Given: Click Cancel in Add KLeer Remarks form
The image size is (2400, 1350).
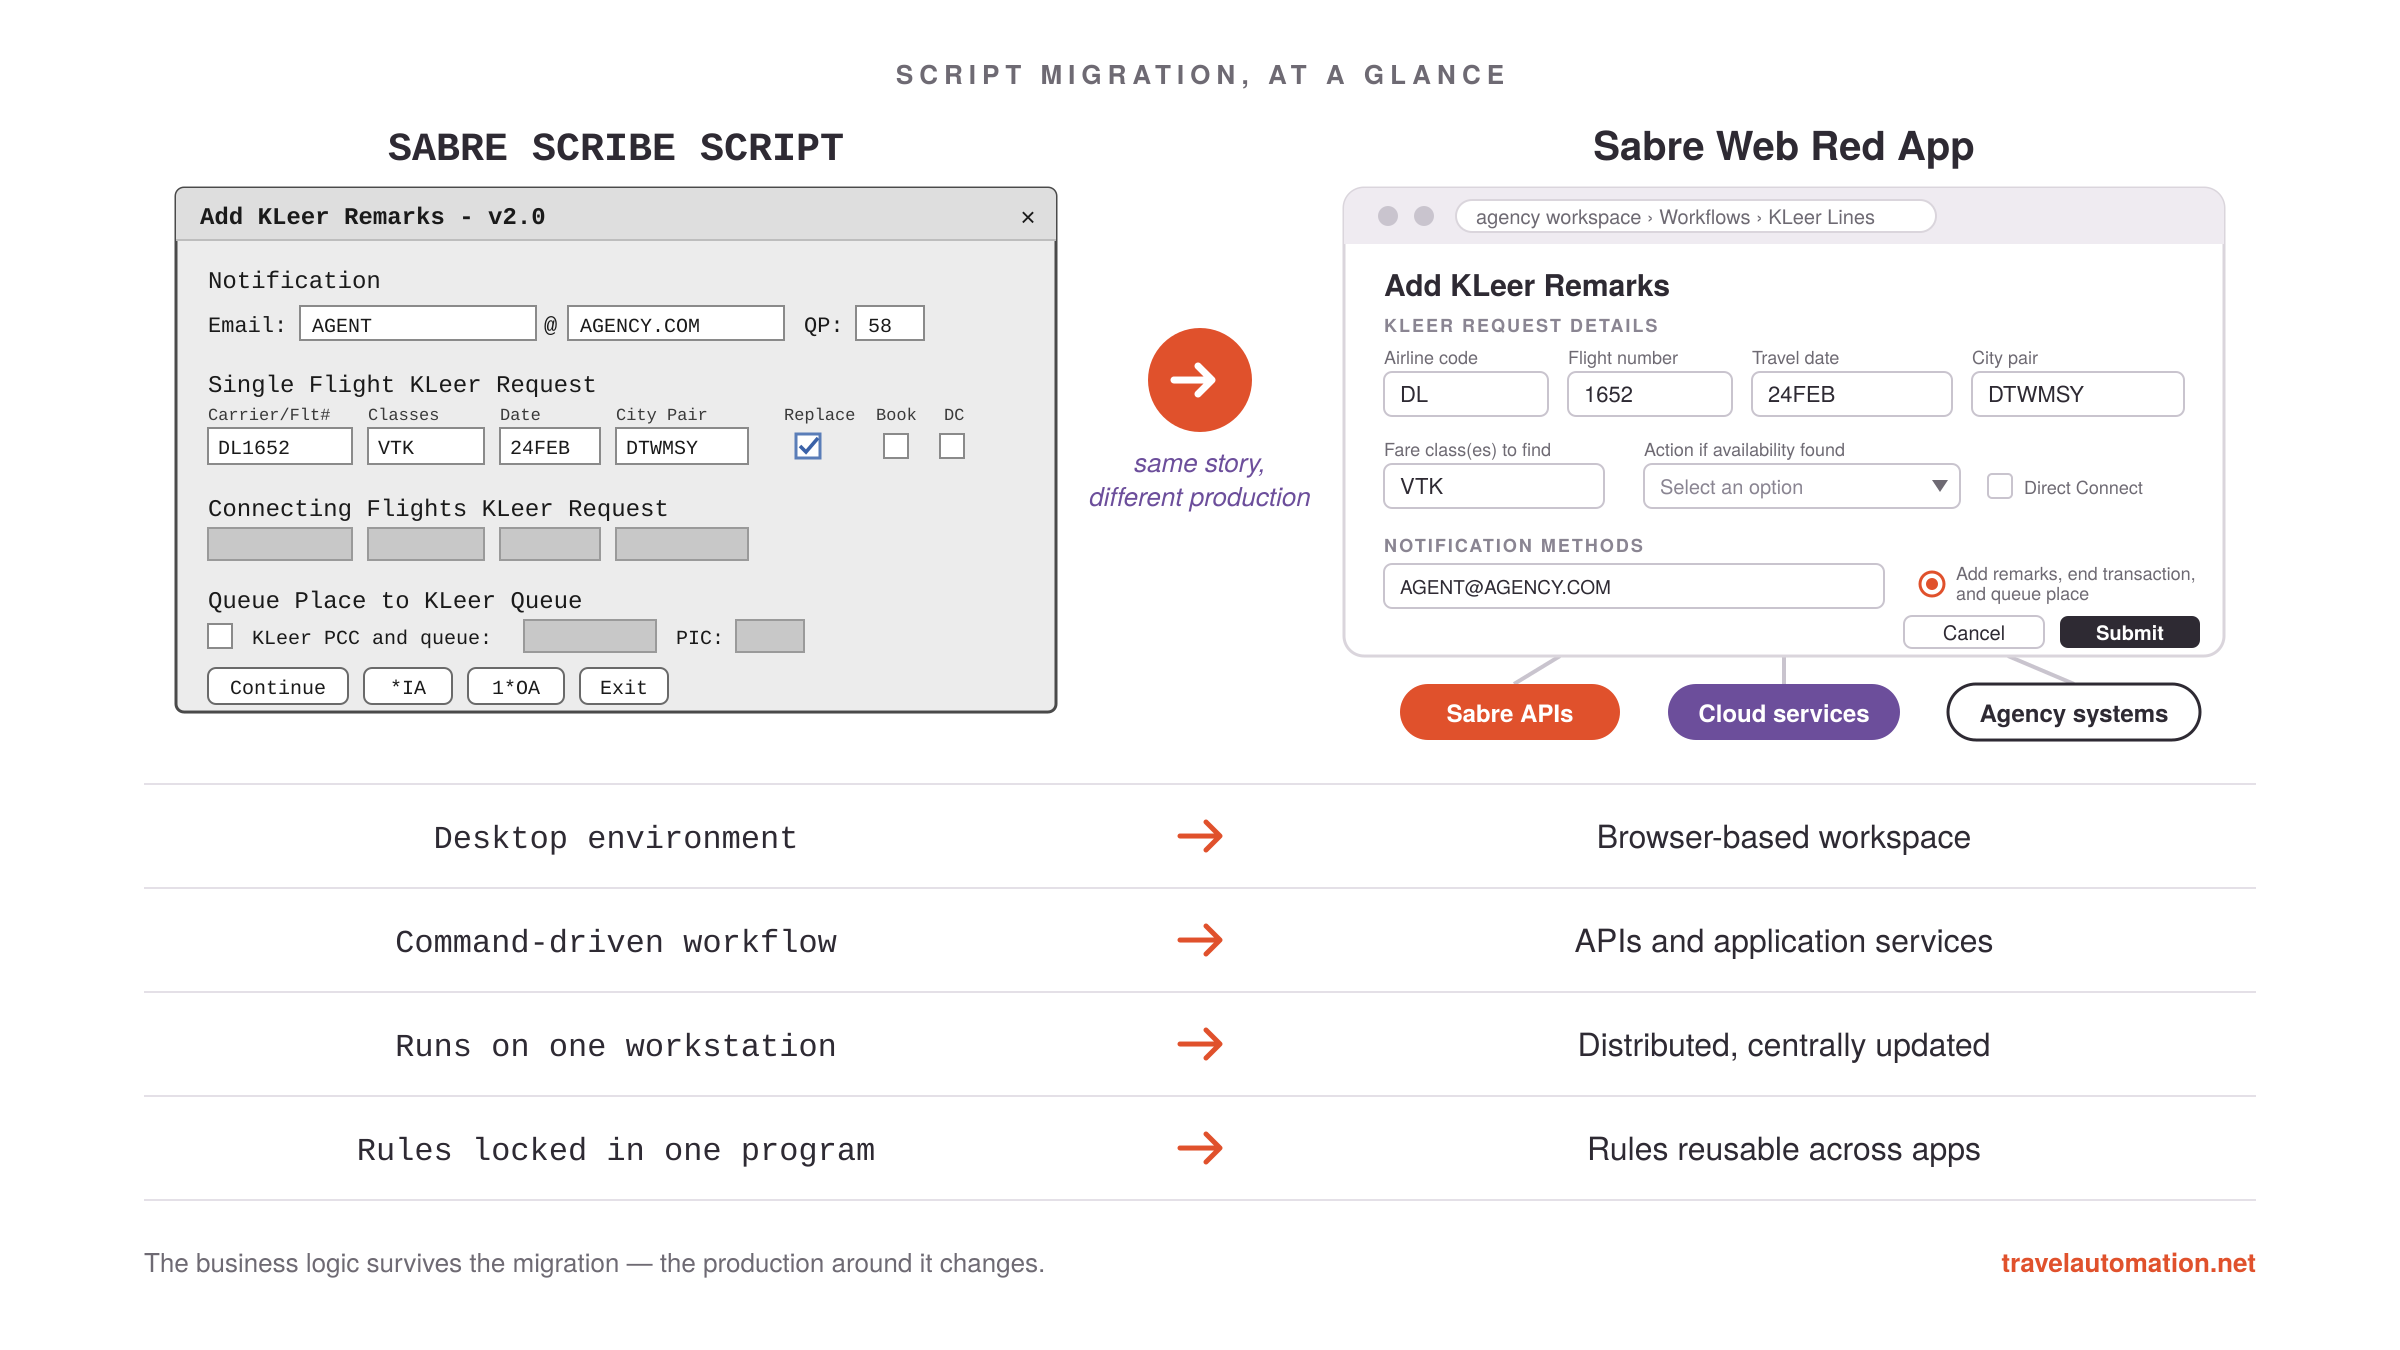Looking at the screenshot, I should coord(1973,633).
